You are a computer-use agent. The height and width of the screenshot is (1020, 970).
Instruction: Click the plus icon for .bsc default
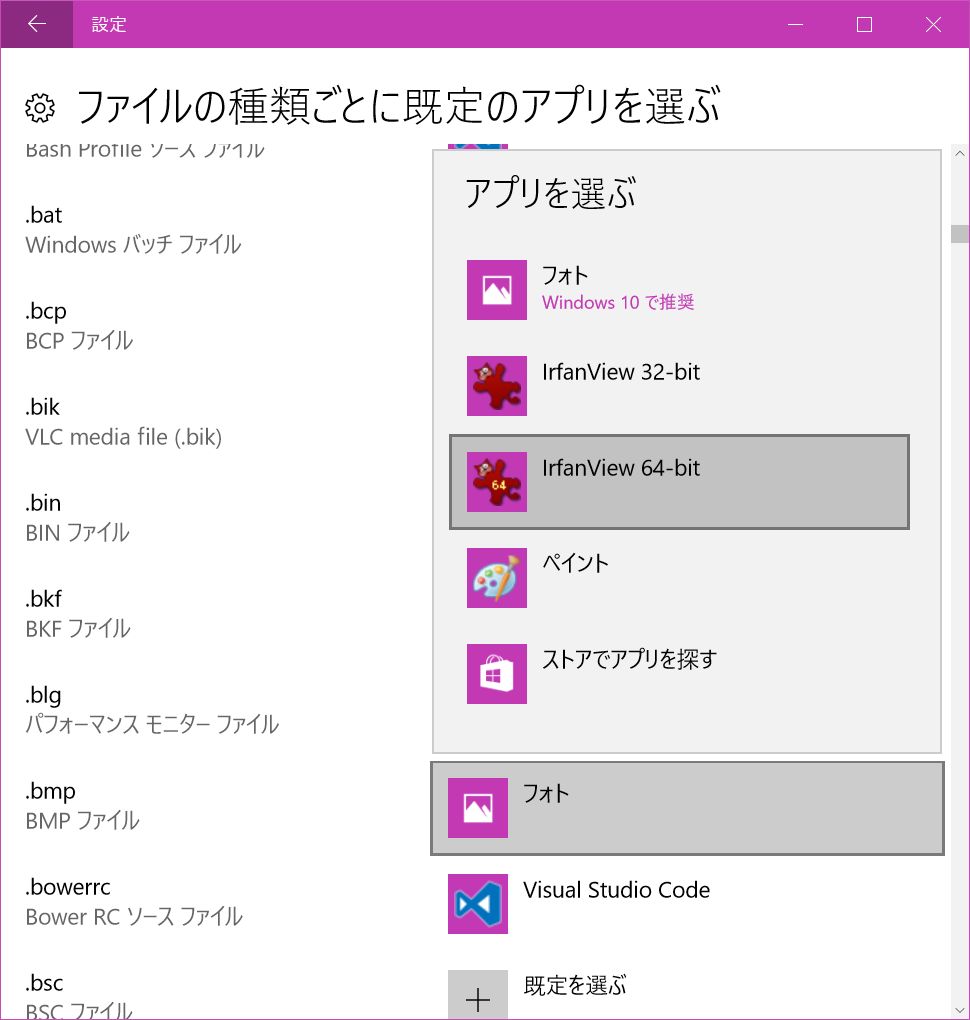click(x=478, y=995)
